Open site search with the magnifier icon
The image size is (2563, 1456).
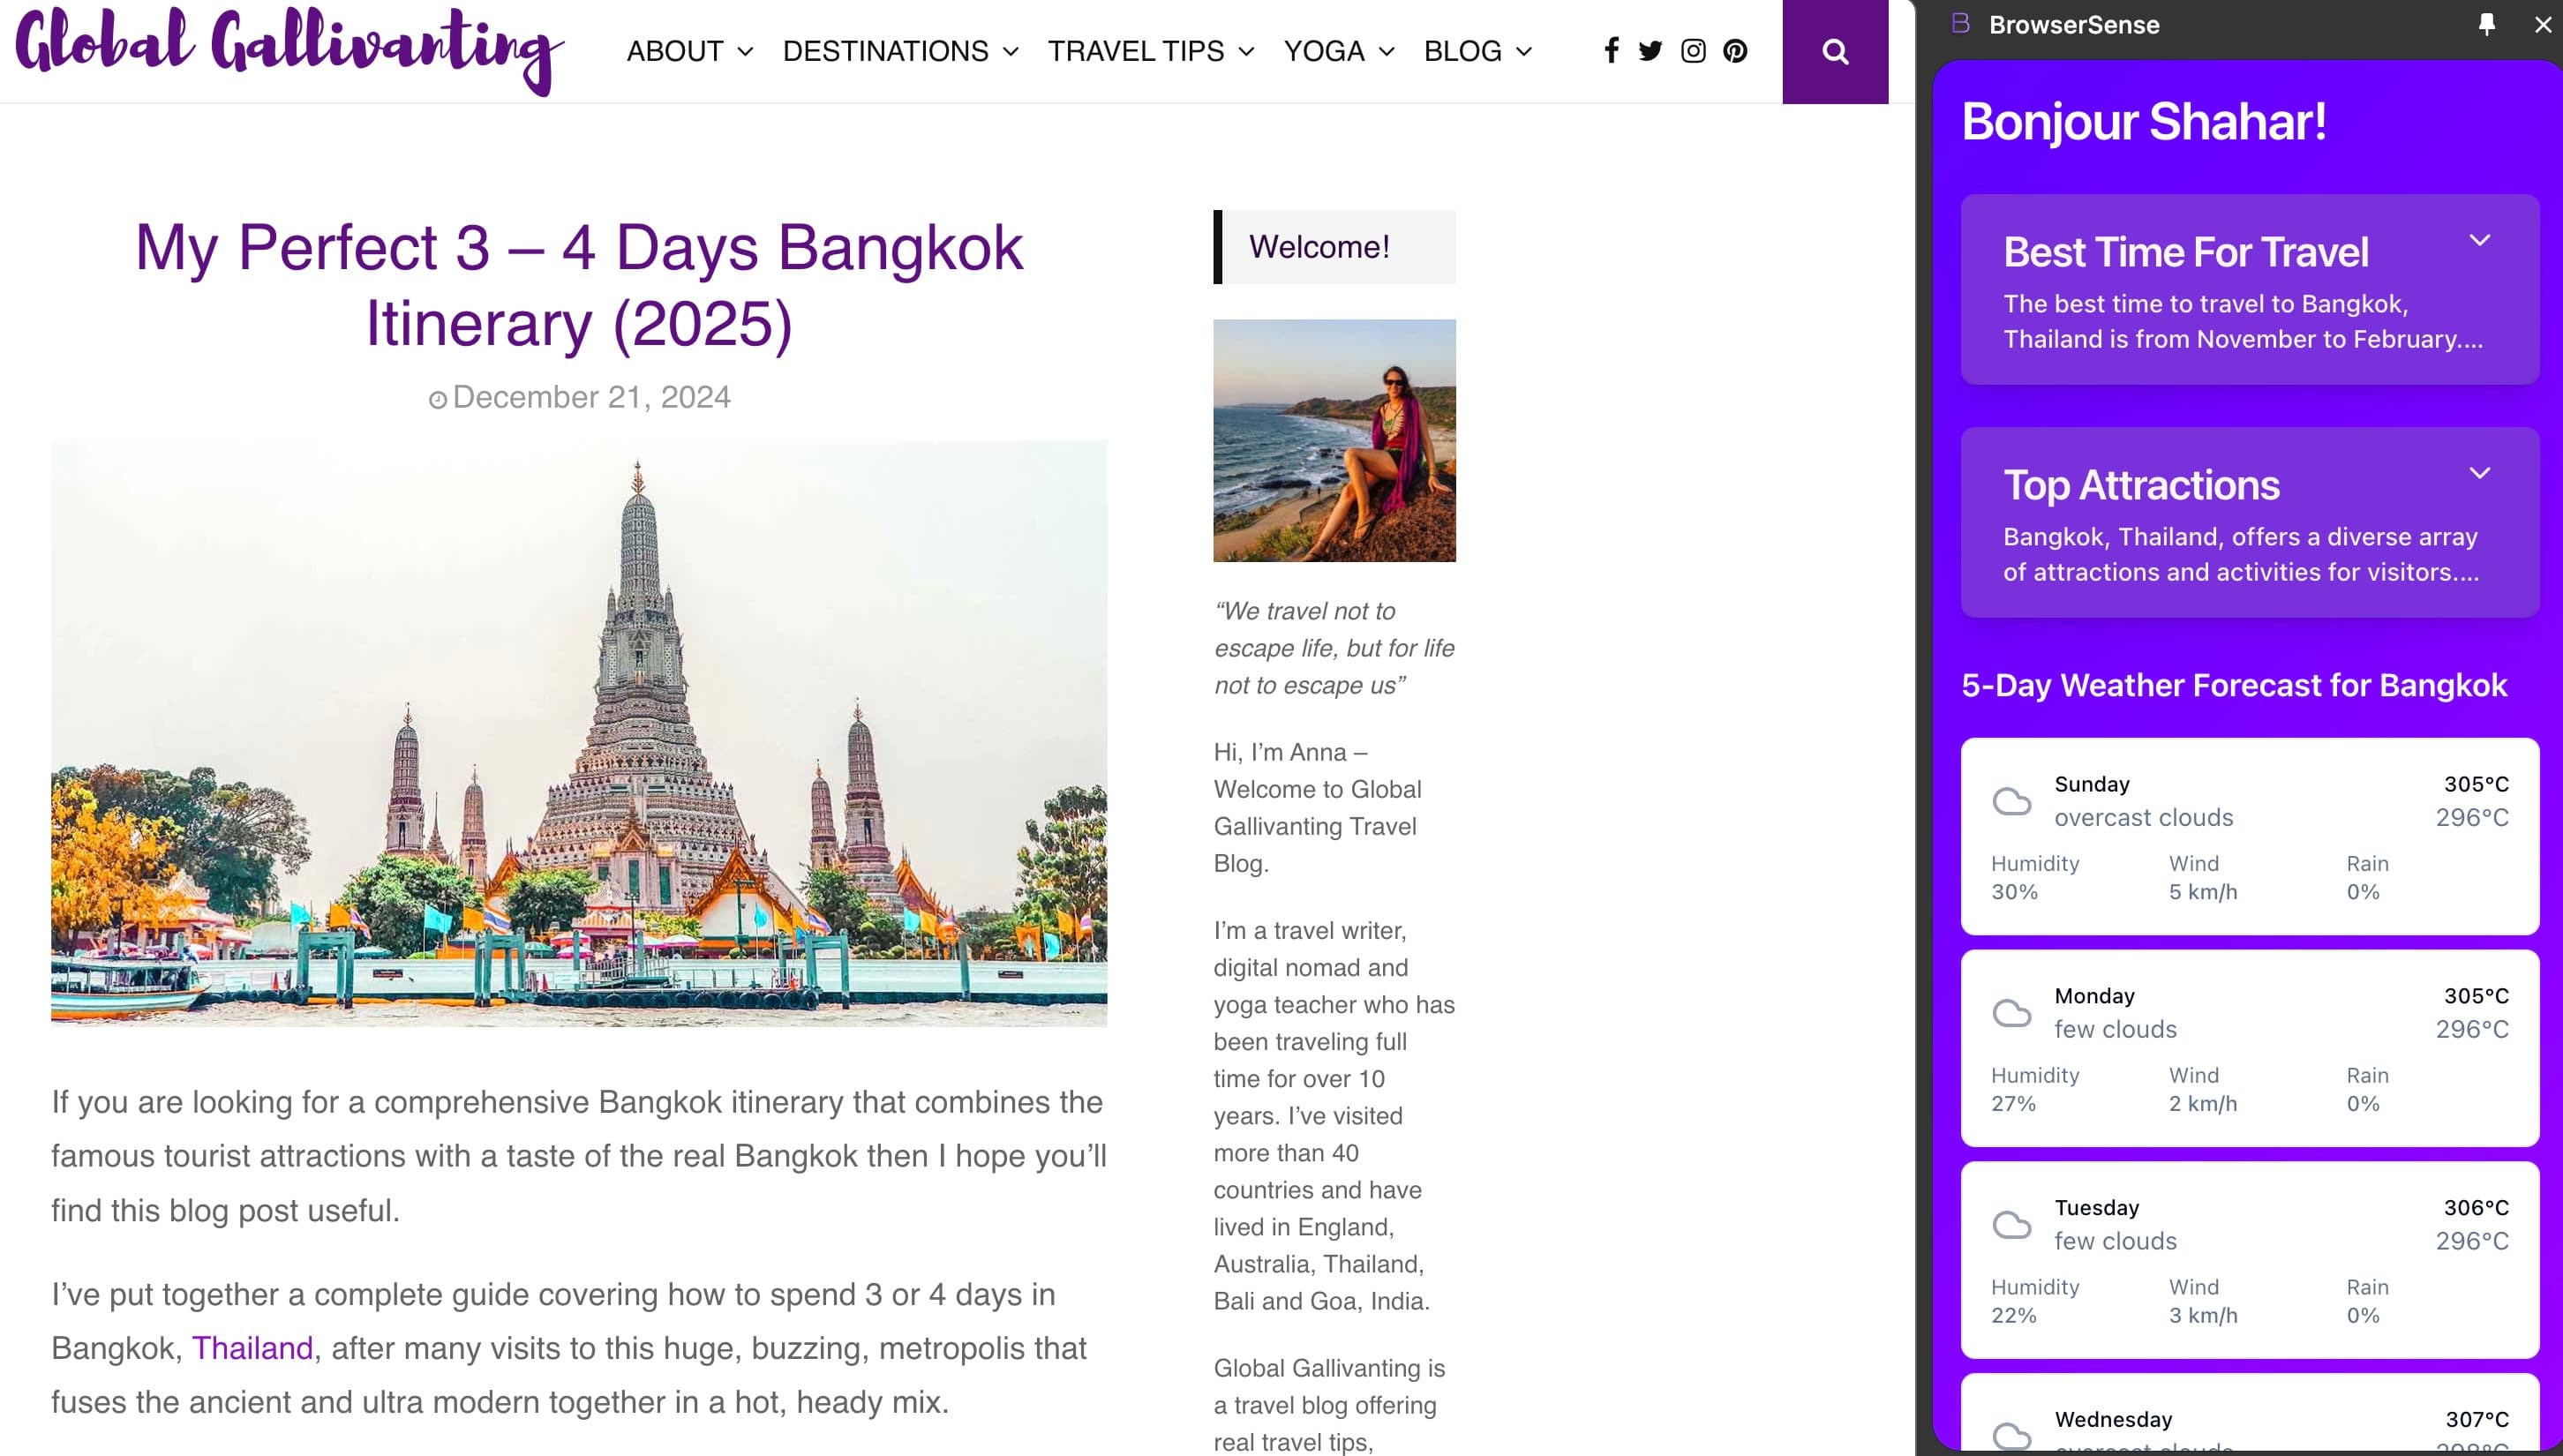pos(1834,53)
